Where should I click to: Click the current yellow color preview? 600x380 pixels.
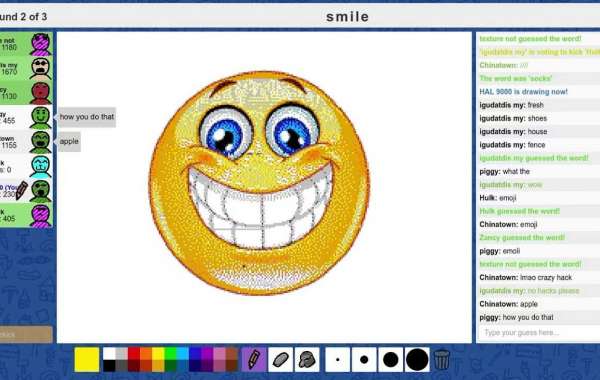[x=87, y=359]
